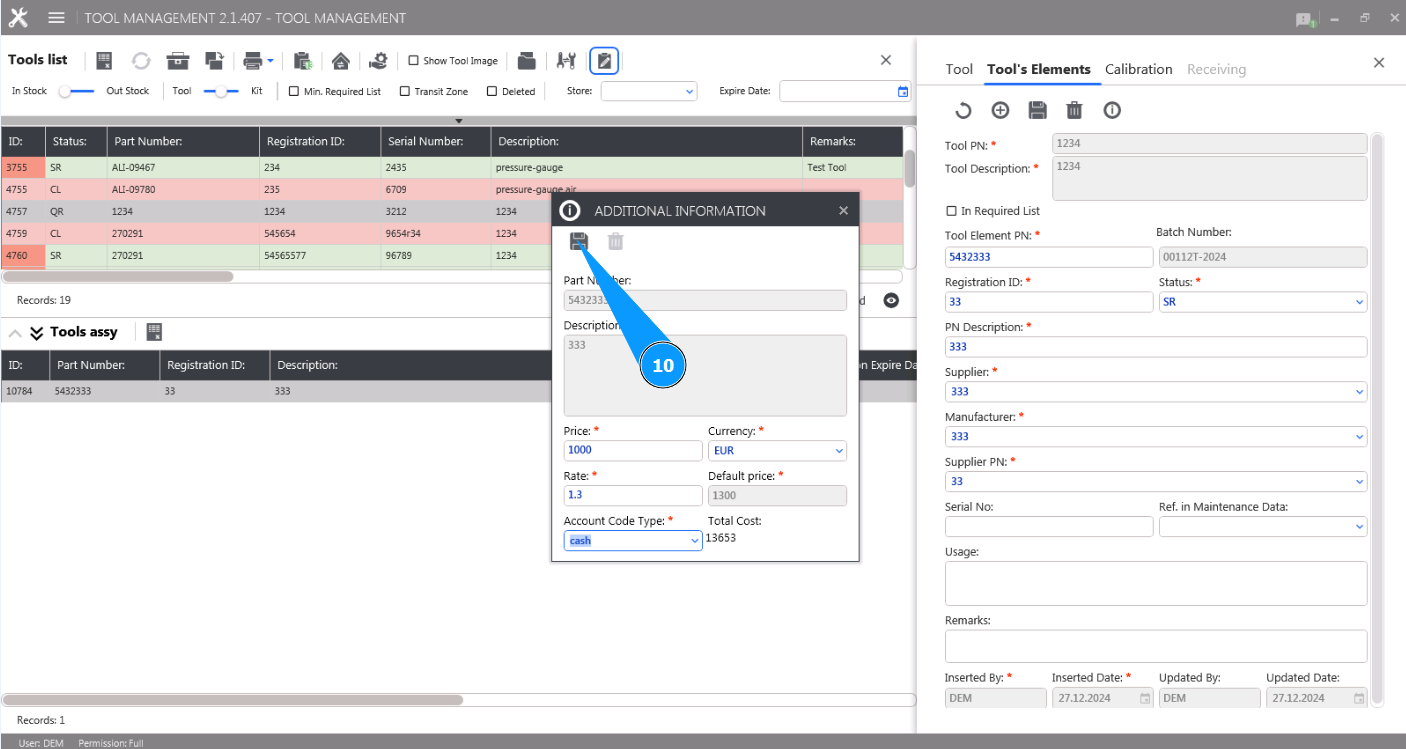Click the crossed wrench and screwdriver icon
The image size is (1406, 749).
click(x=566, y=61)
